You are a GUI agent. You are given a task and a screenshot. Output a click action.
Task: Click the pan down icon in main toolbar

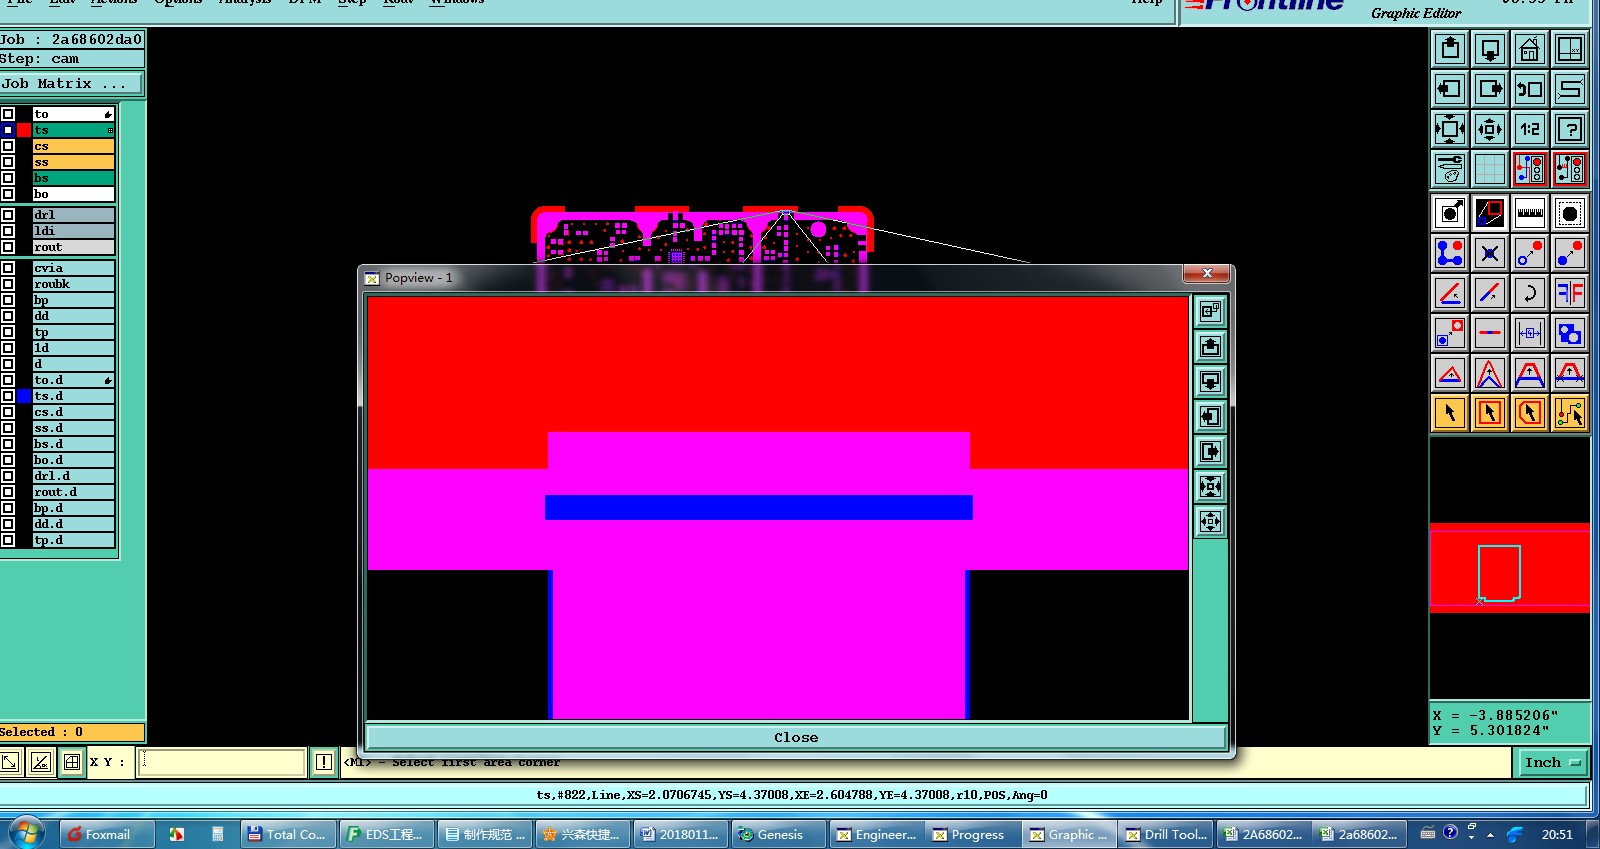pos(1490,49)
